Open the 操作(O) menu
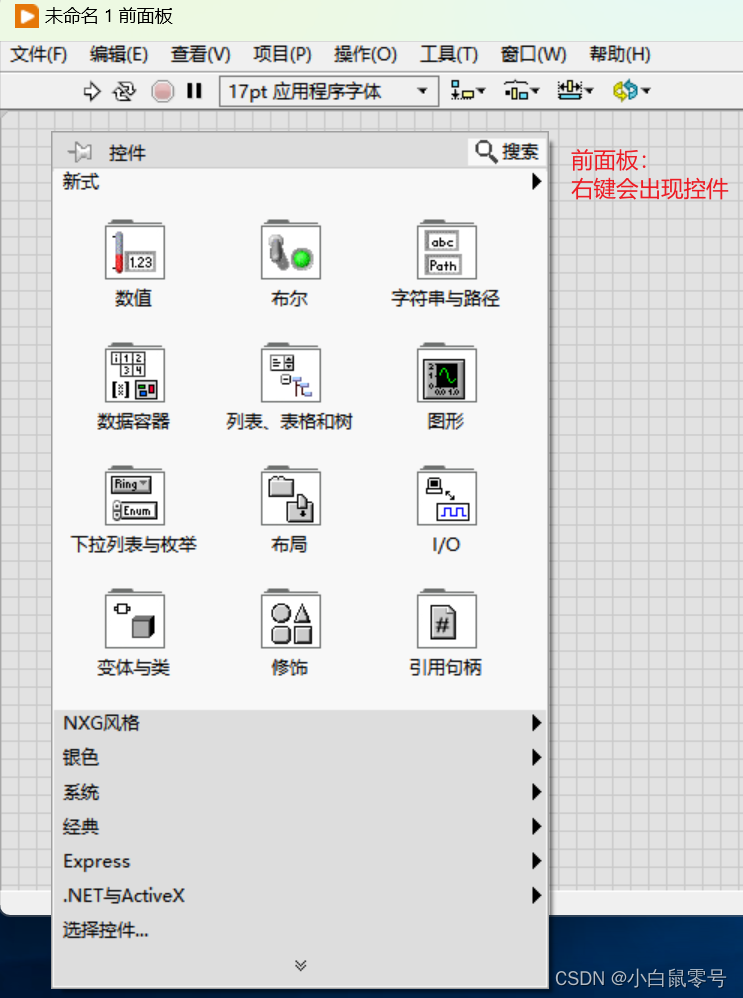This screenshot has width=743, height=998. pyautogui.click(x=365, y=54)
